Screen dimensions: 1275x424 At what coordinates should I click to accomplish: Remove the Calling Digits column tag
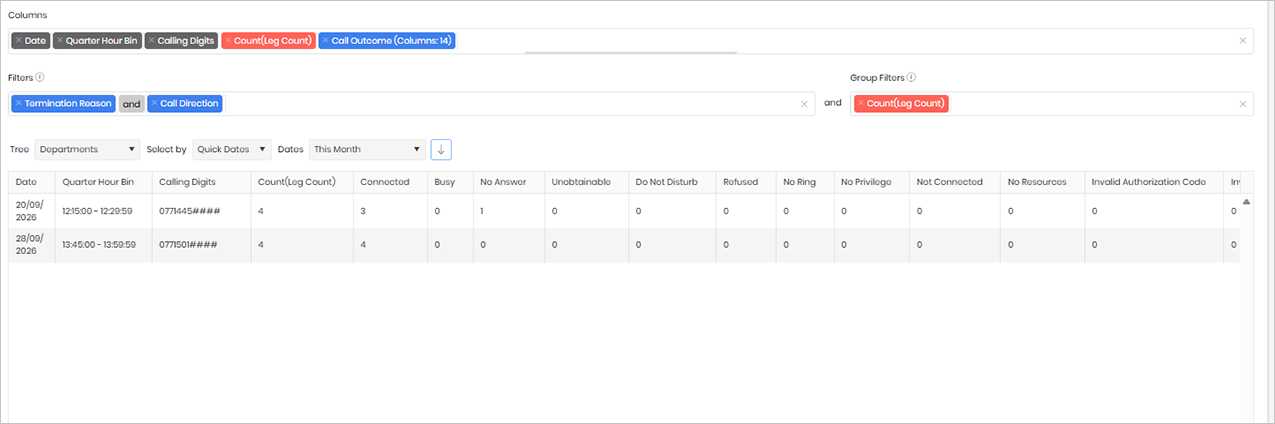click(152, 41)
